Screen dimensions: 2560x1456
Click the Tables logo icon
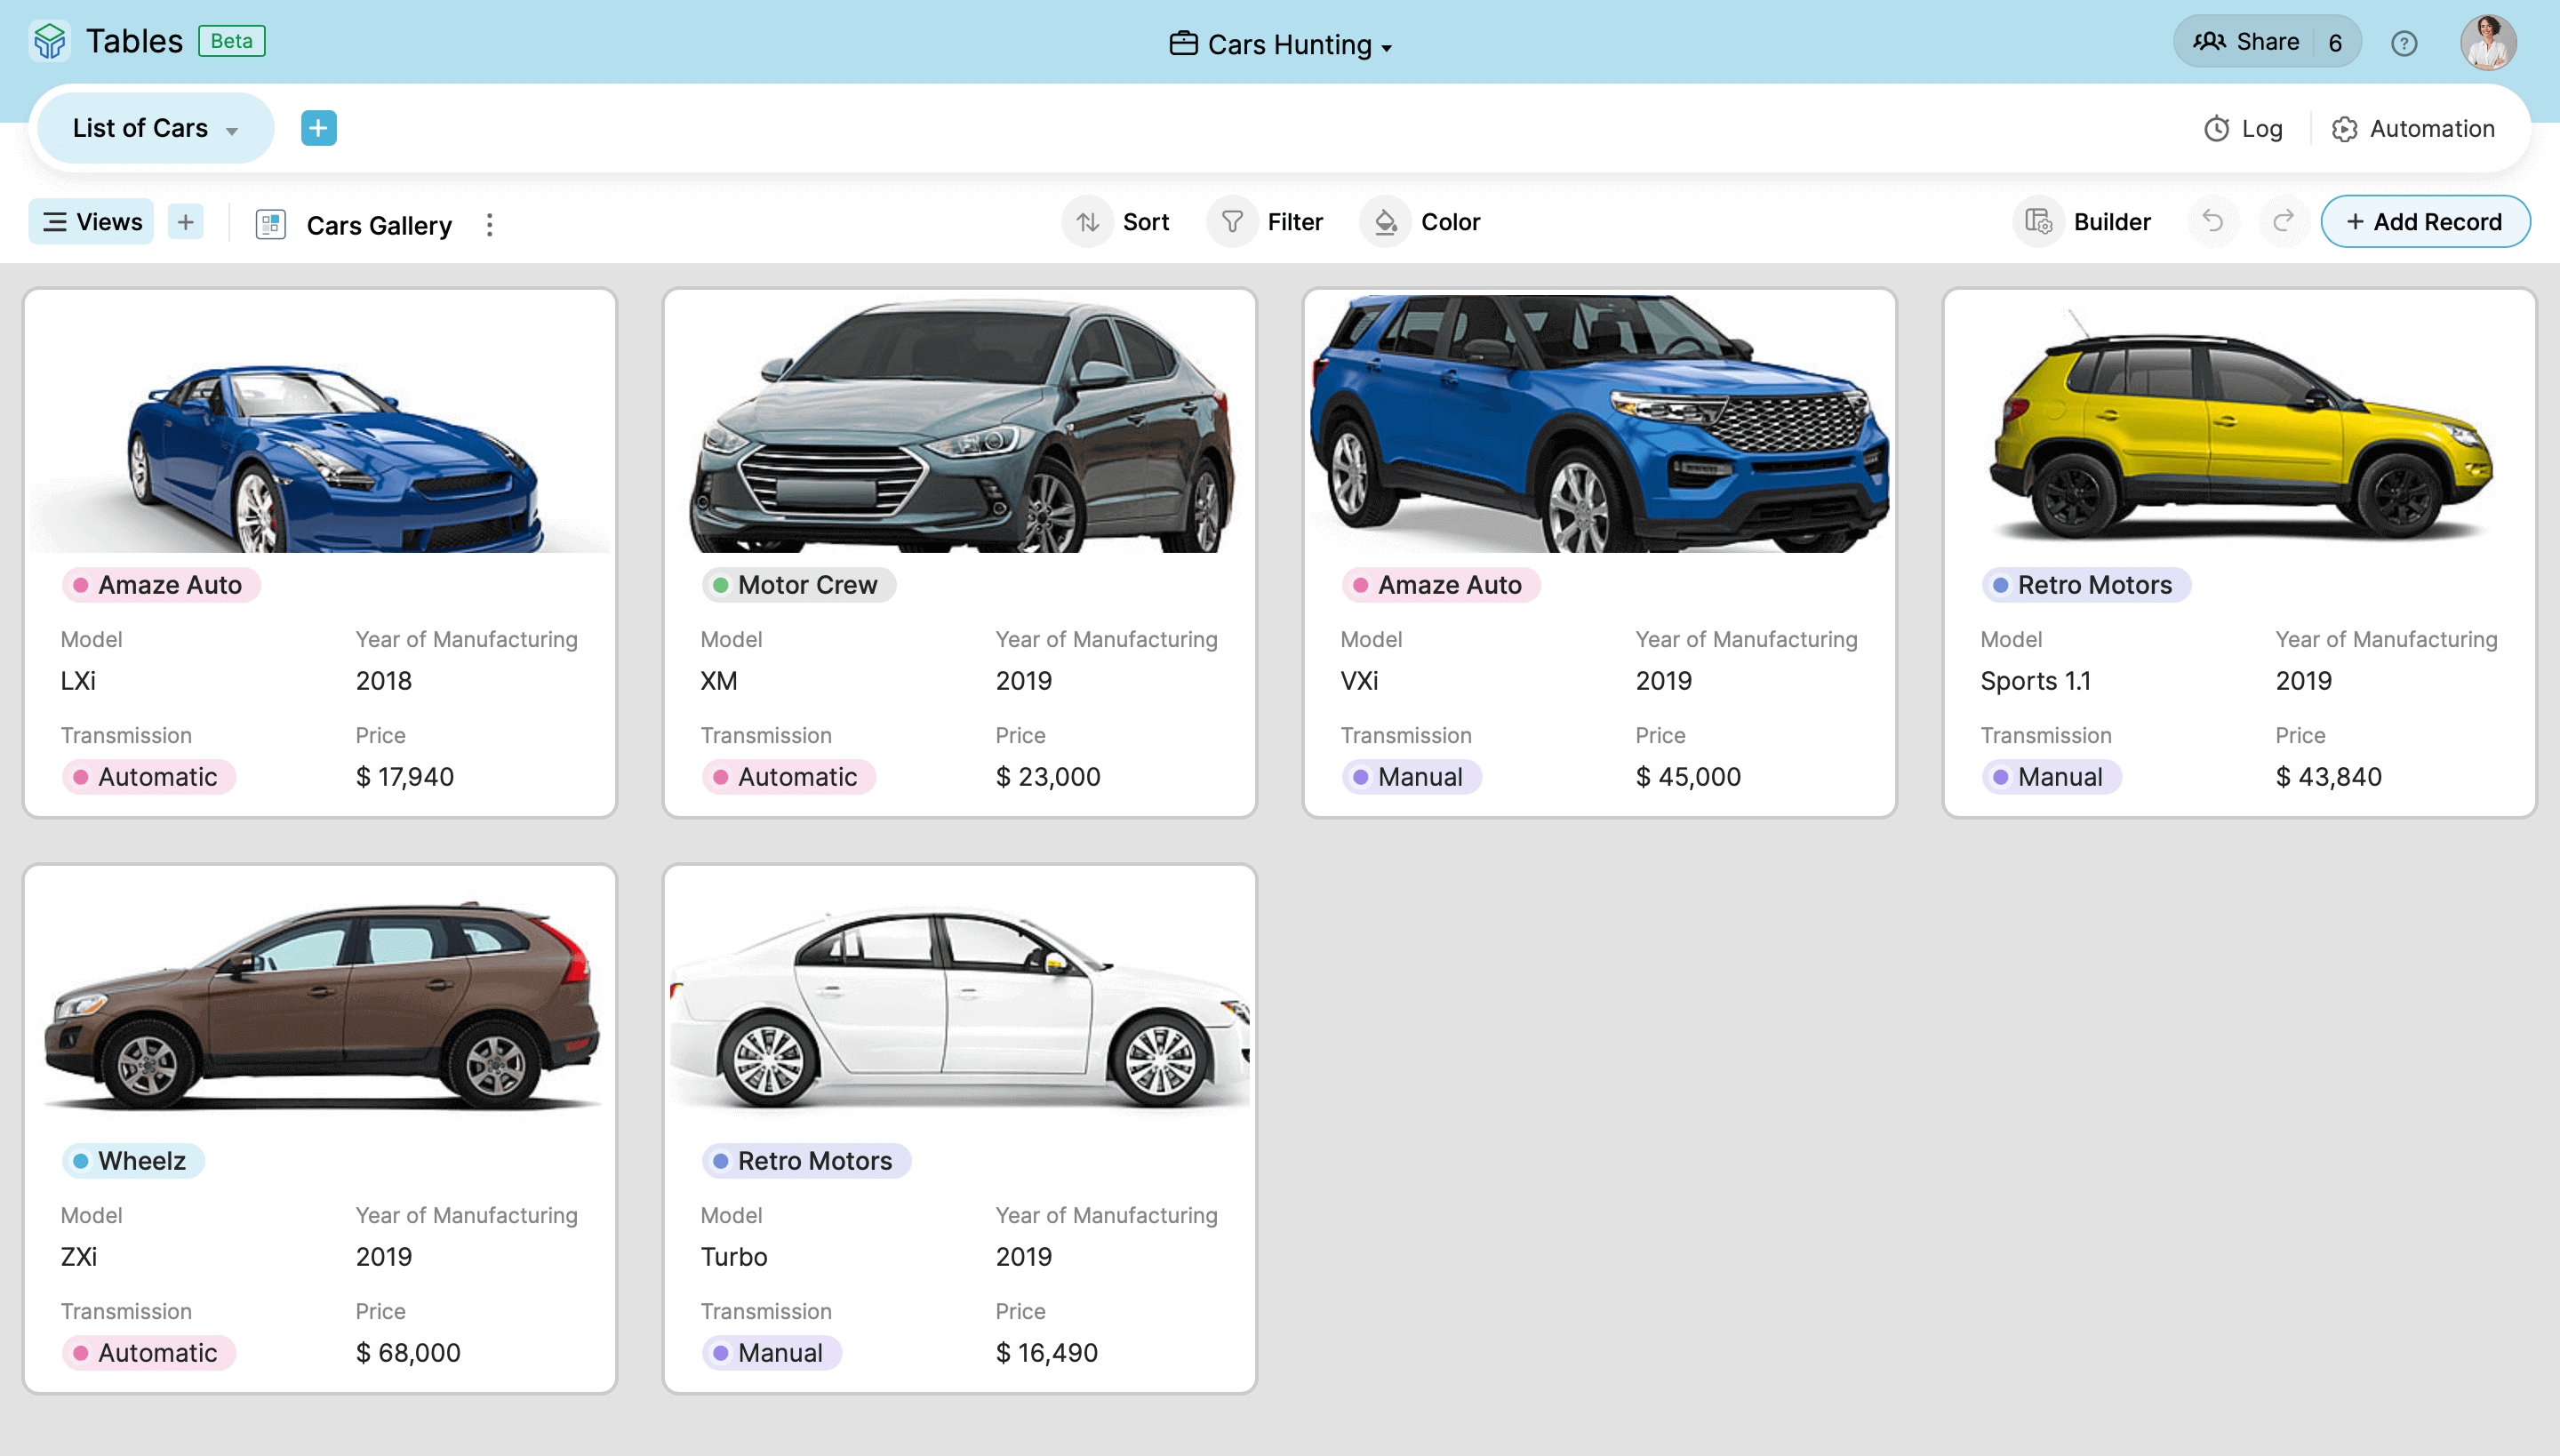click(x=50, y=42)
